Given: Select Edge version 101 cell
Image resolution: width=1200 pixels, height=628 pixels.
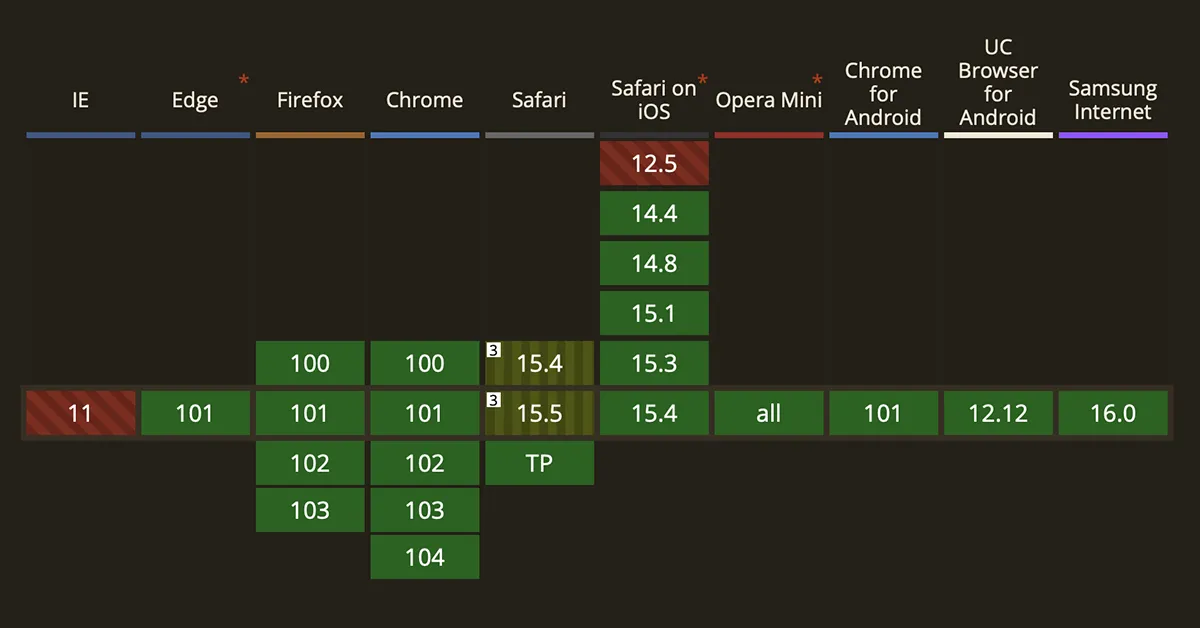Looking at the screenshot, I should tap(195, 413).
